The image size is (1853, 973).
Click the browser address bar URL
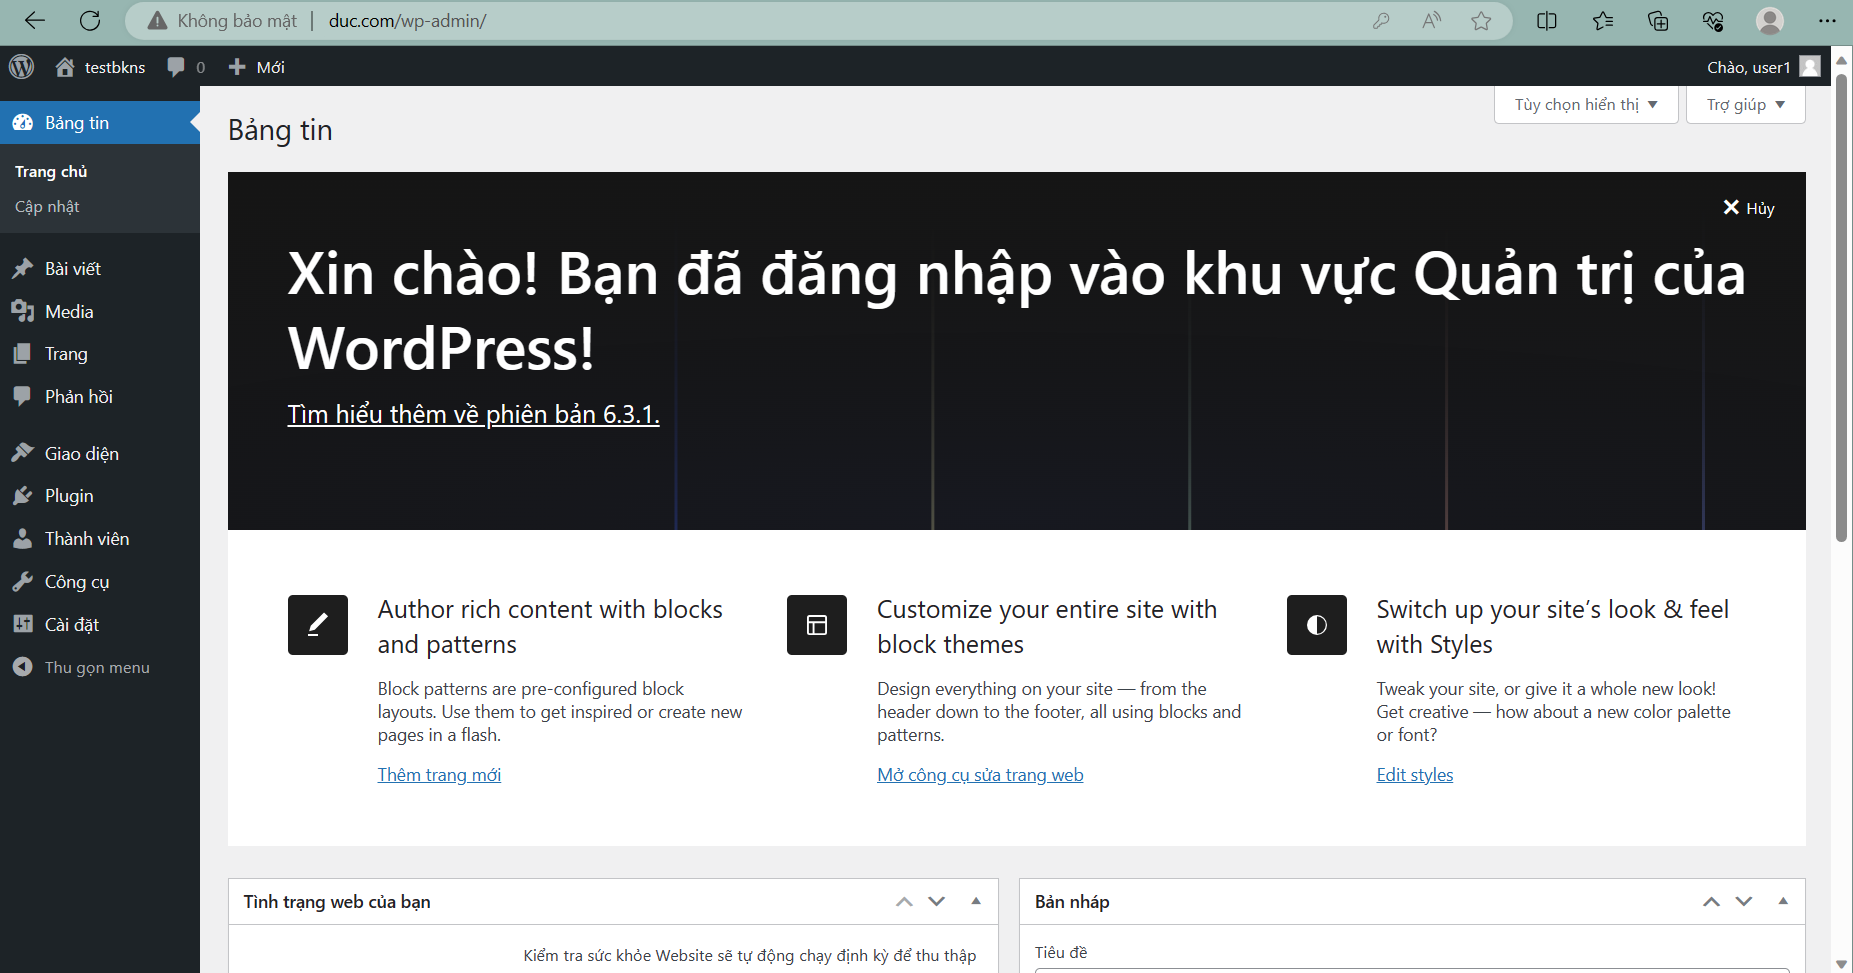[x=407, y=21]
